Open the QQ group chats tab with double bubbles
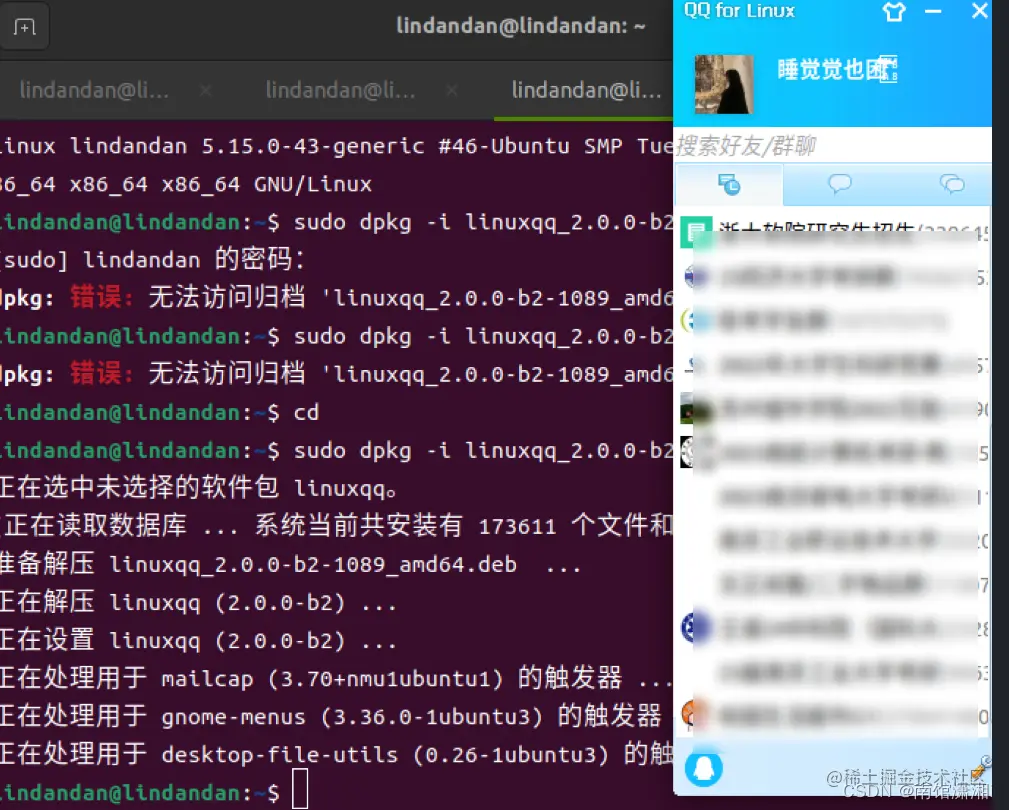Viewport: 1009px width, 810px height. click(952, 185)
